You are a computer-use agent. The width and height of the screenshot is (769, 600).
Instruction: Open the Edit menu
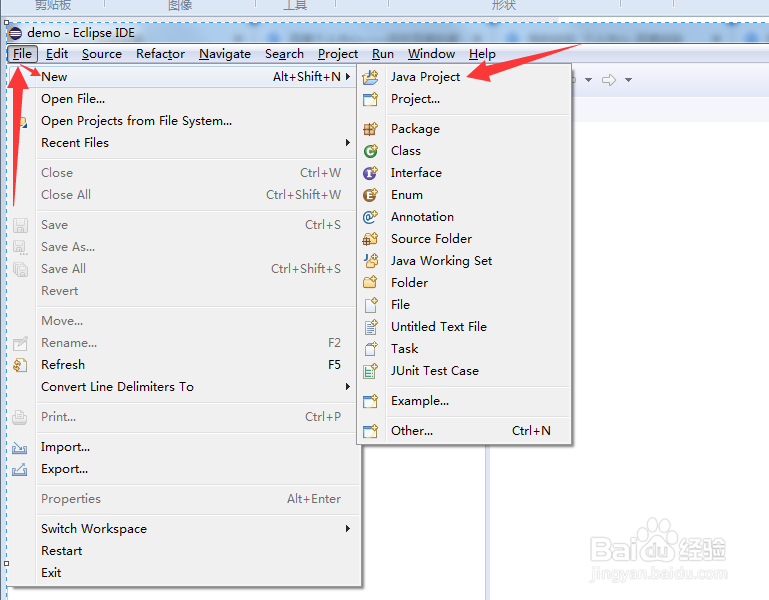(57, 54)
